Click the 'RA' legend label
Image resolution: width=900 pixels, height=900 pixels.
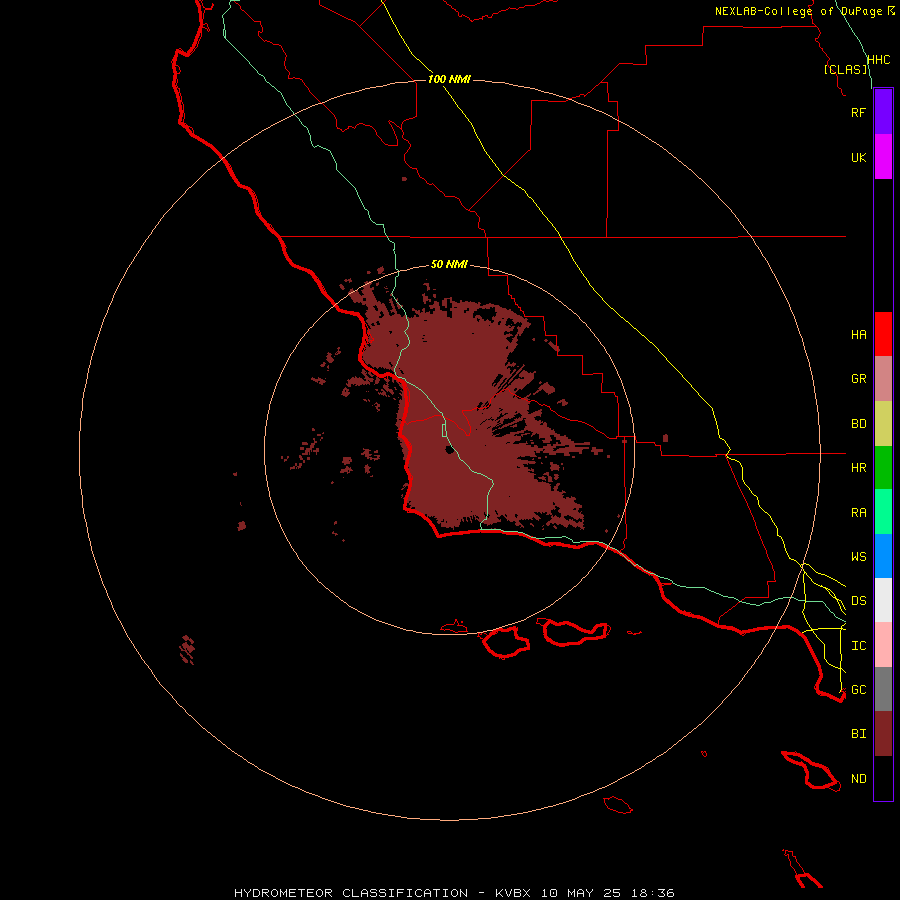pos(858,513)
